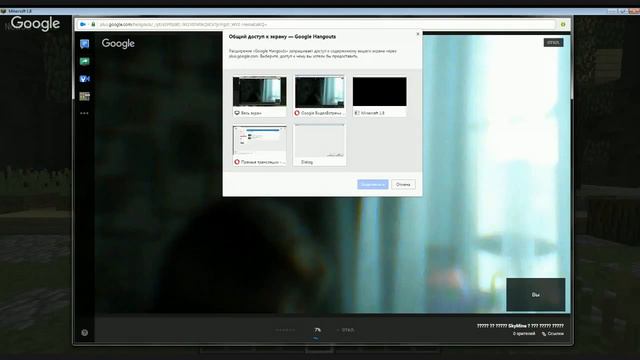Click the padlock icon in address bar
Image resolution: width=640 pixels, height=360 pixels.
93,24
